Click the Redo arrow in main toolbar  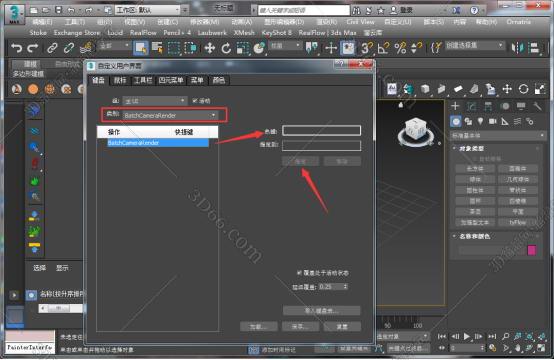(x=33, y=48)
